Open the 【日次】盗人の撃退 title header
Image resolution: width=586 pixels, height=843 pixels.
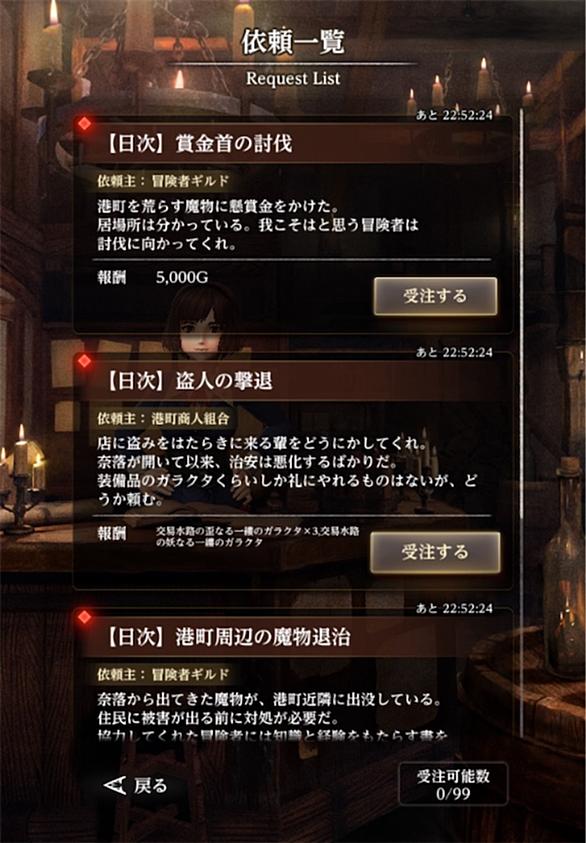(293, 381)
